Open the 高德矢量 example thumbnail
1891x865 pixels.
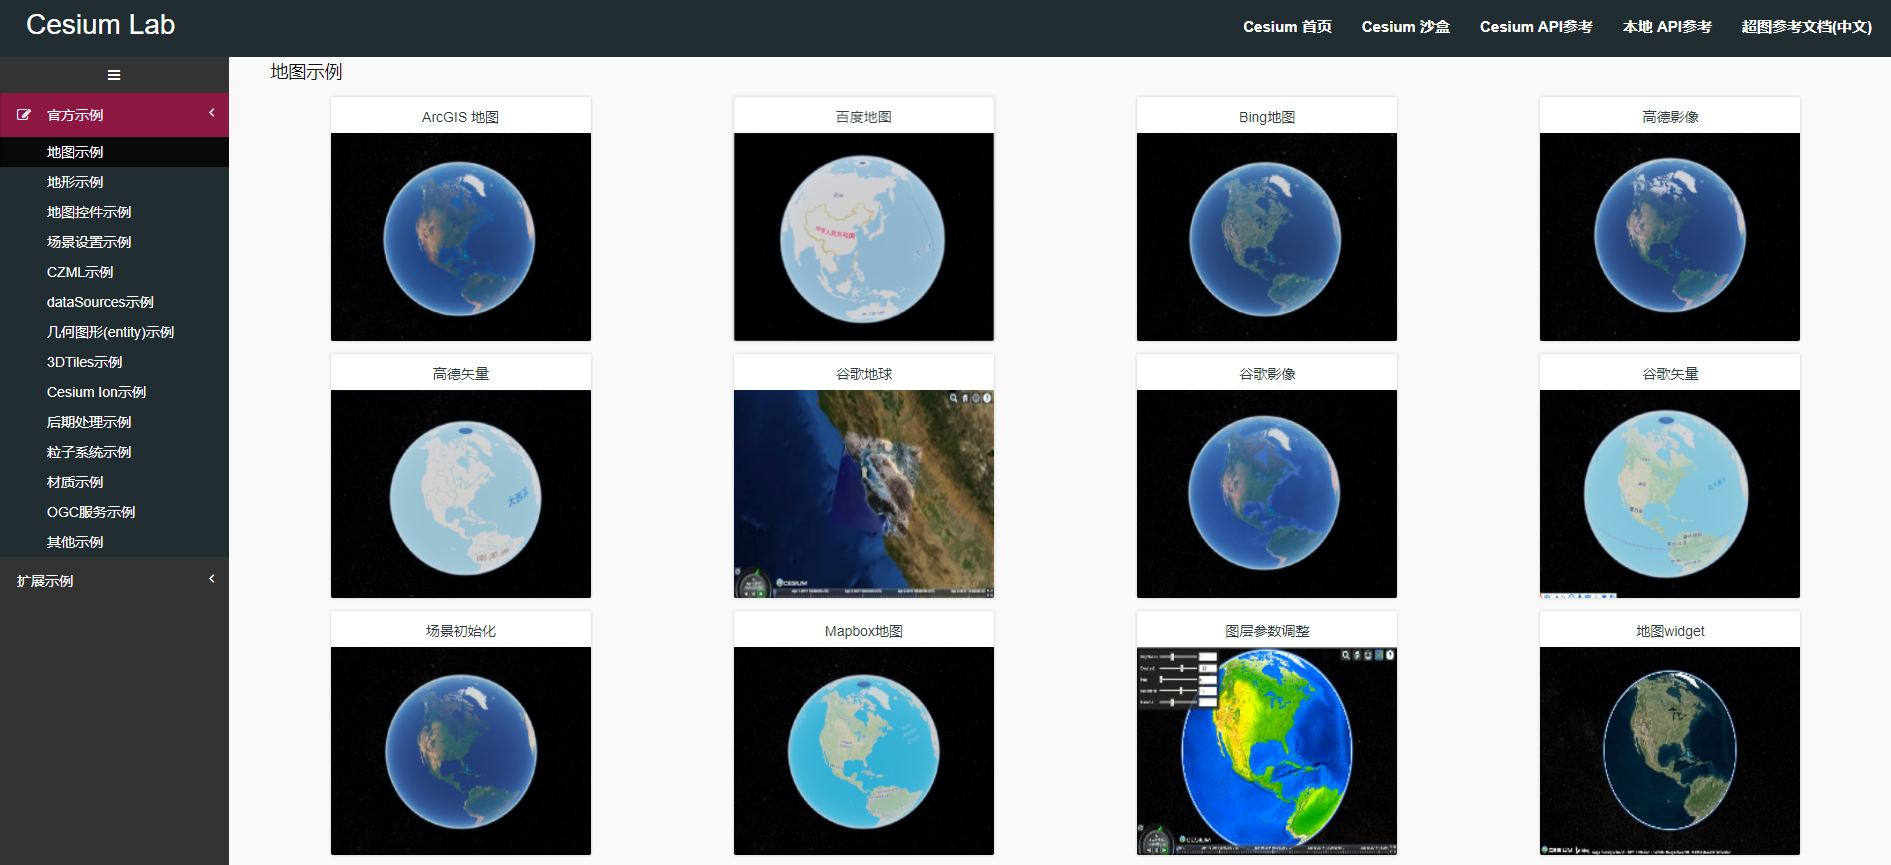point(461,494)
